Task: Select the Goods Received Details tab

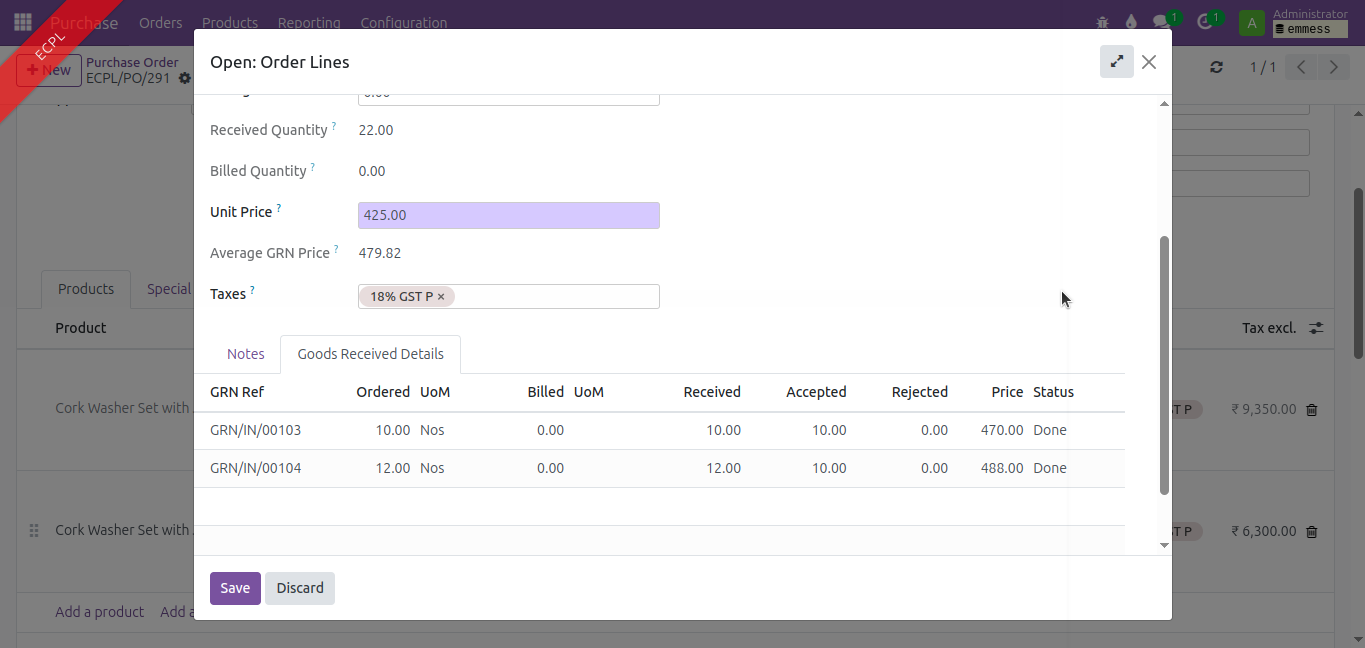Action: (x=370, y=354)
